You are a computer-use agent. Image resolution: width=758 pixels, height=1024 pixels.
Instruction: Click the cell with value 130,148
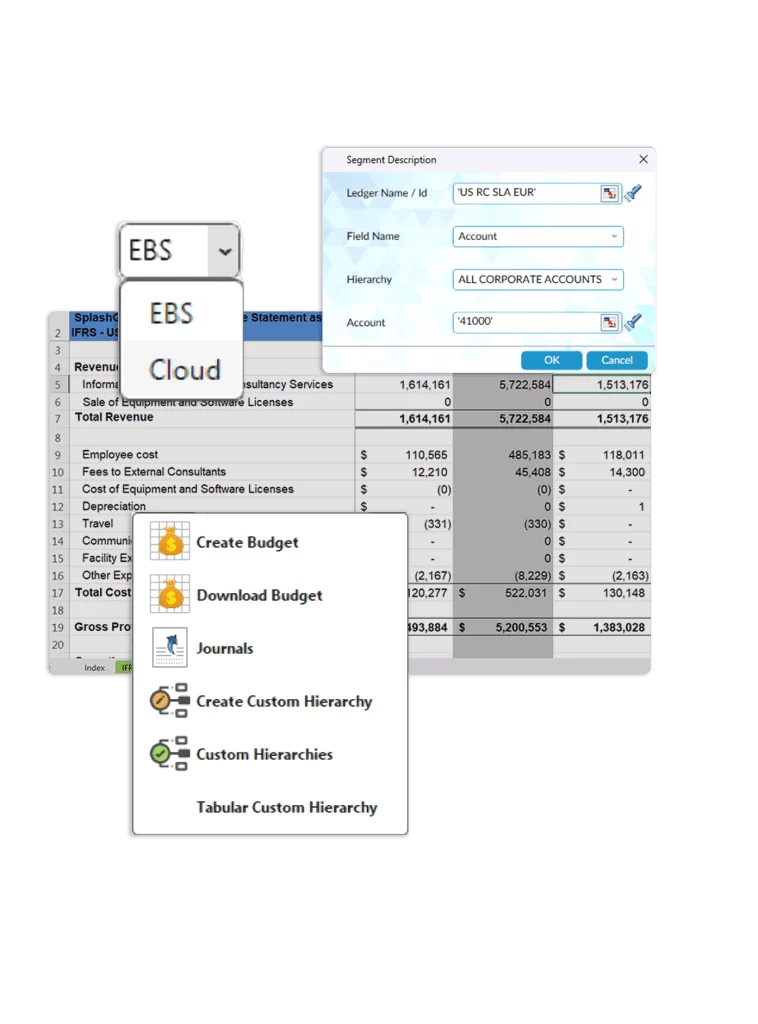tap(602, 593)
